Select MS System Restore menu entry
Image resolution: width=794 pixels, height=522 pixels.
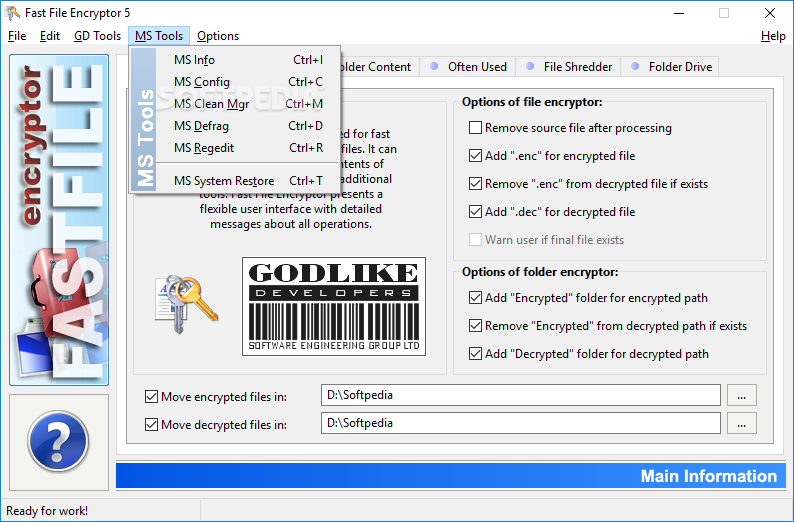tap(248, 181)
